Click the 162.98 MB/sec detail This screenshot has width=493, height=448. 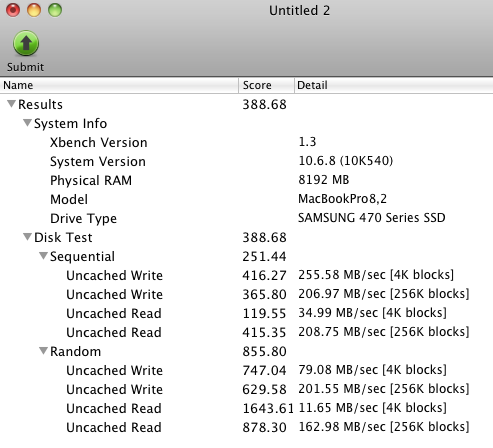(x=383, y=427)
